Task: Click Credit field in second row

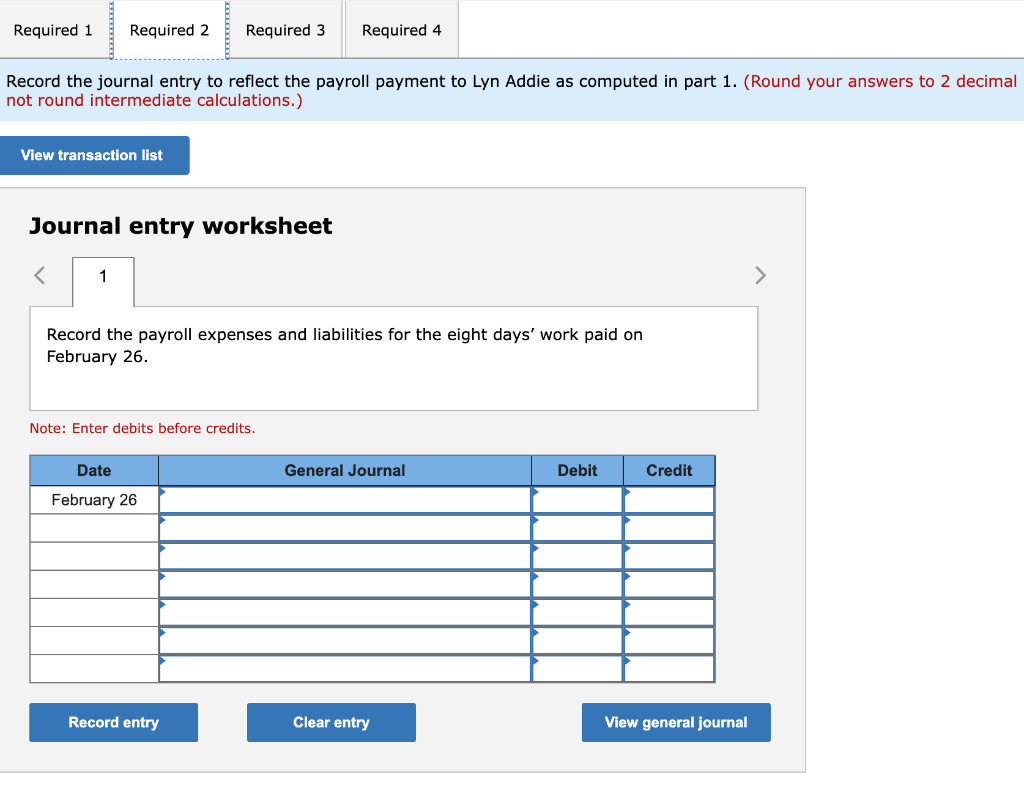Action: [x=669, y=528]
